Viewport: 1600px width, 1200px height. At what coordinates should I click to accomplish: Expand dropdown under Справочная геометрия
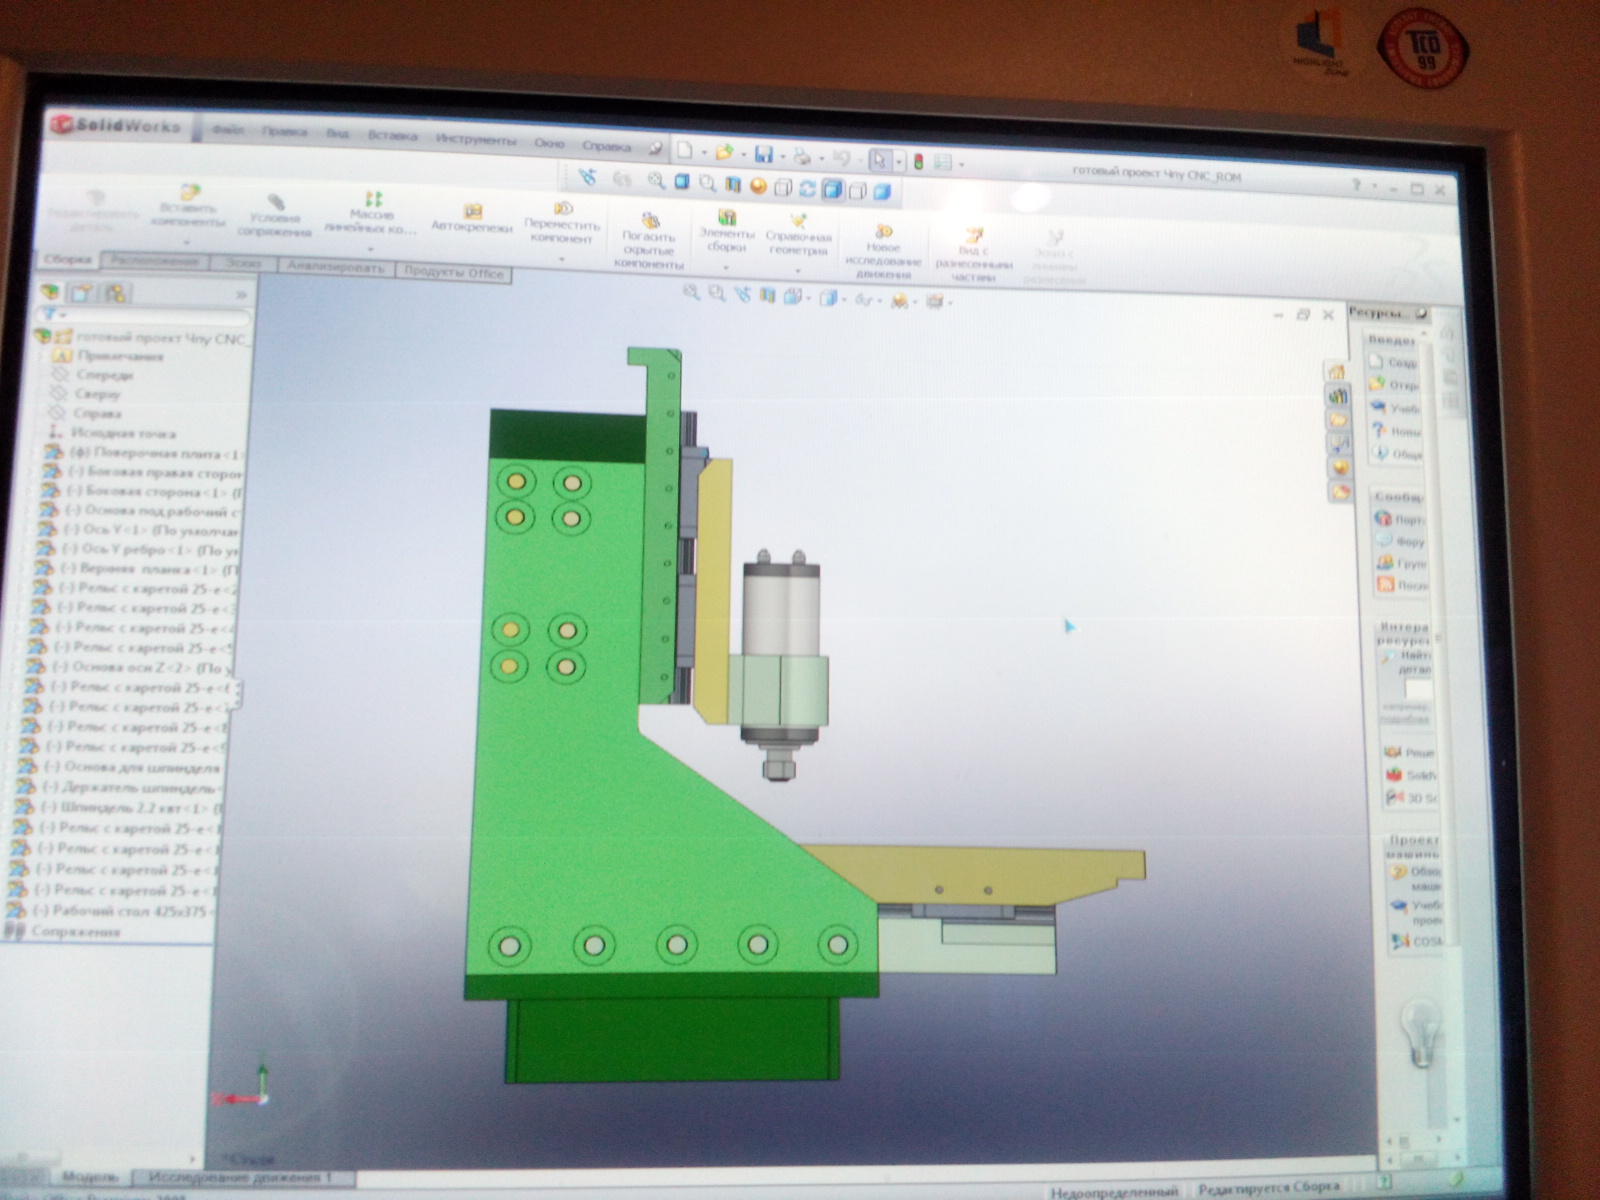797,270
